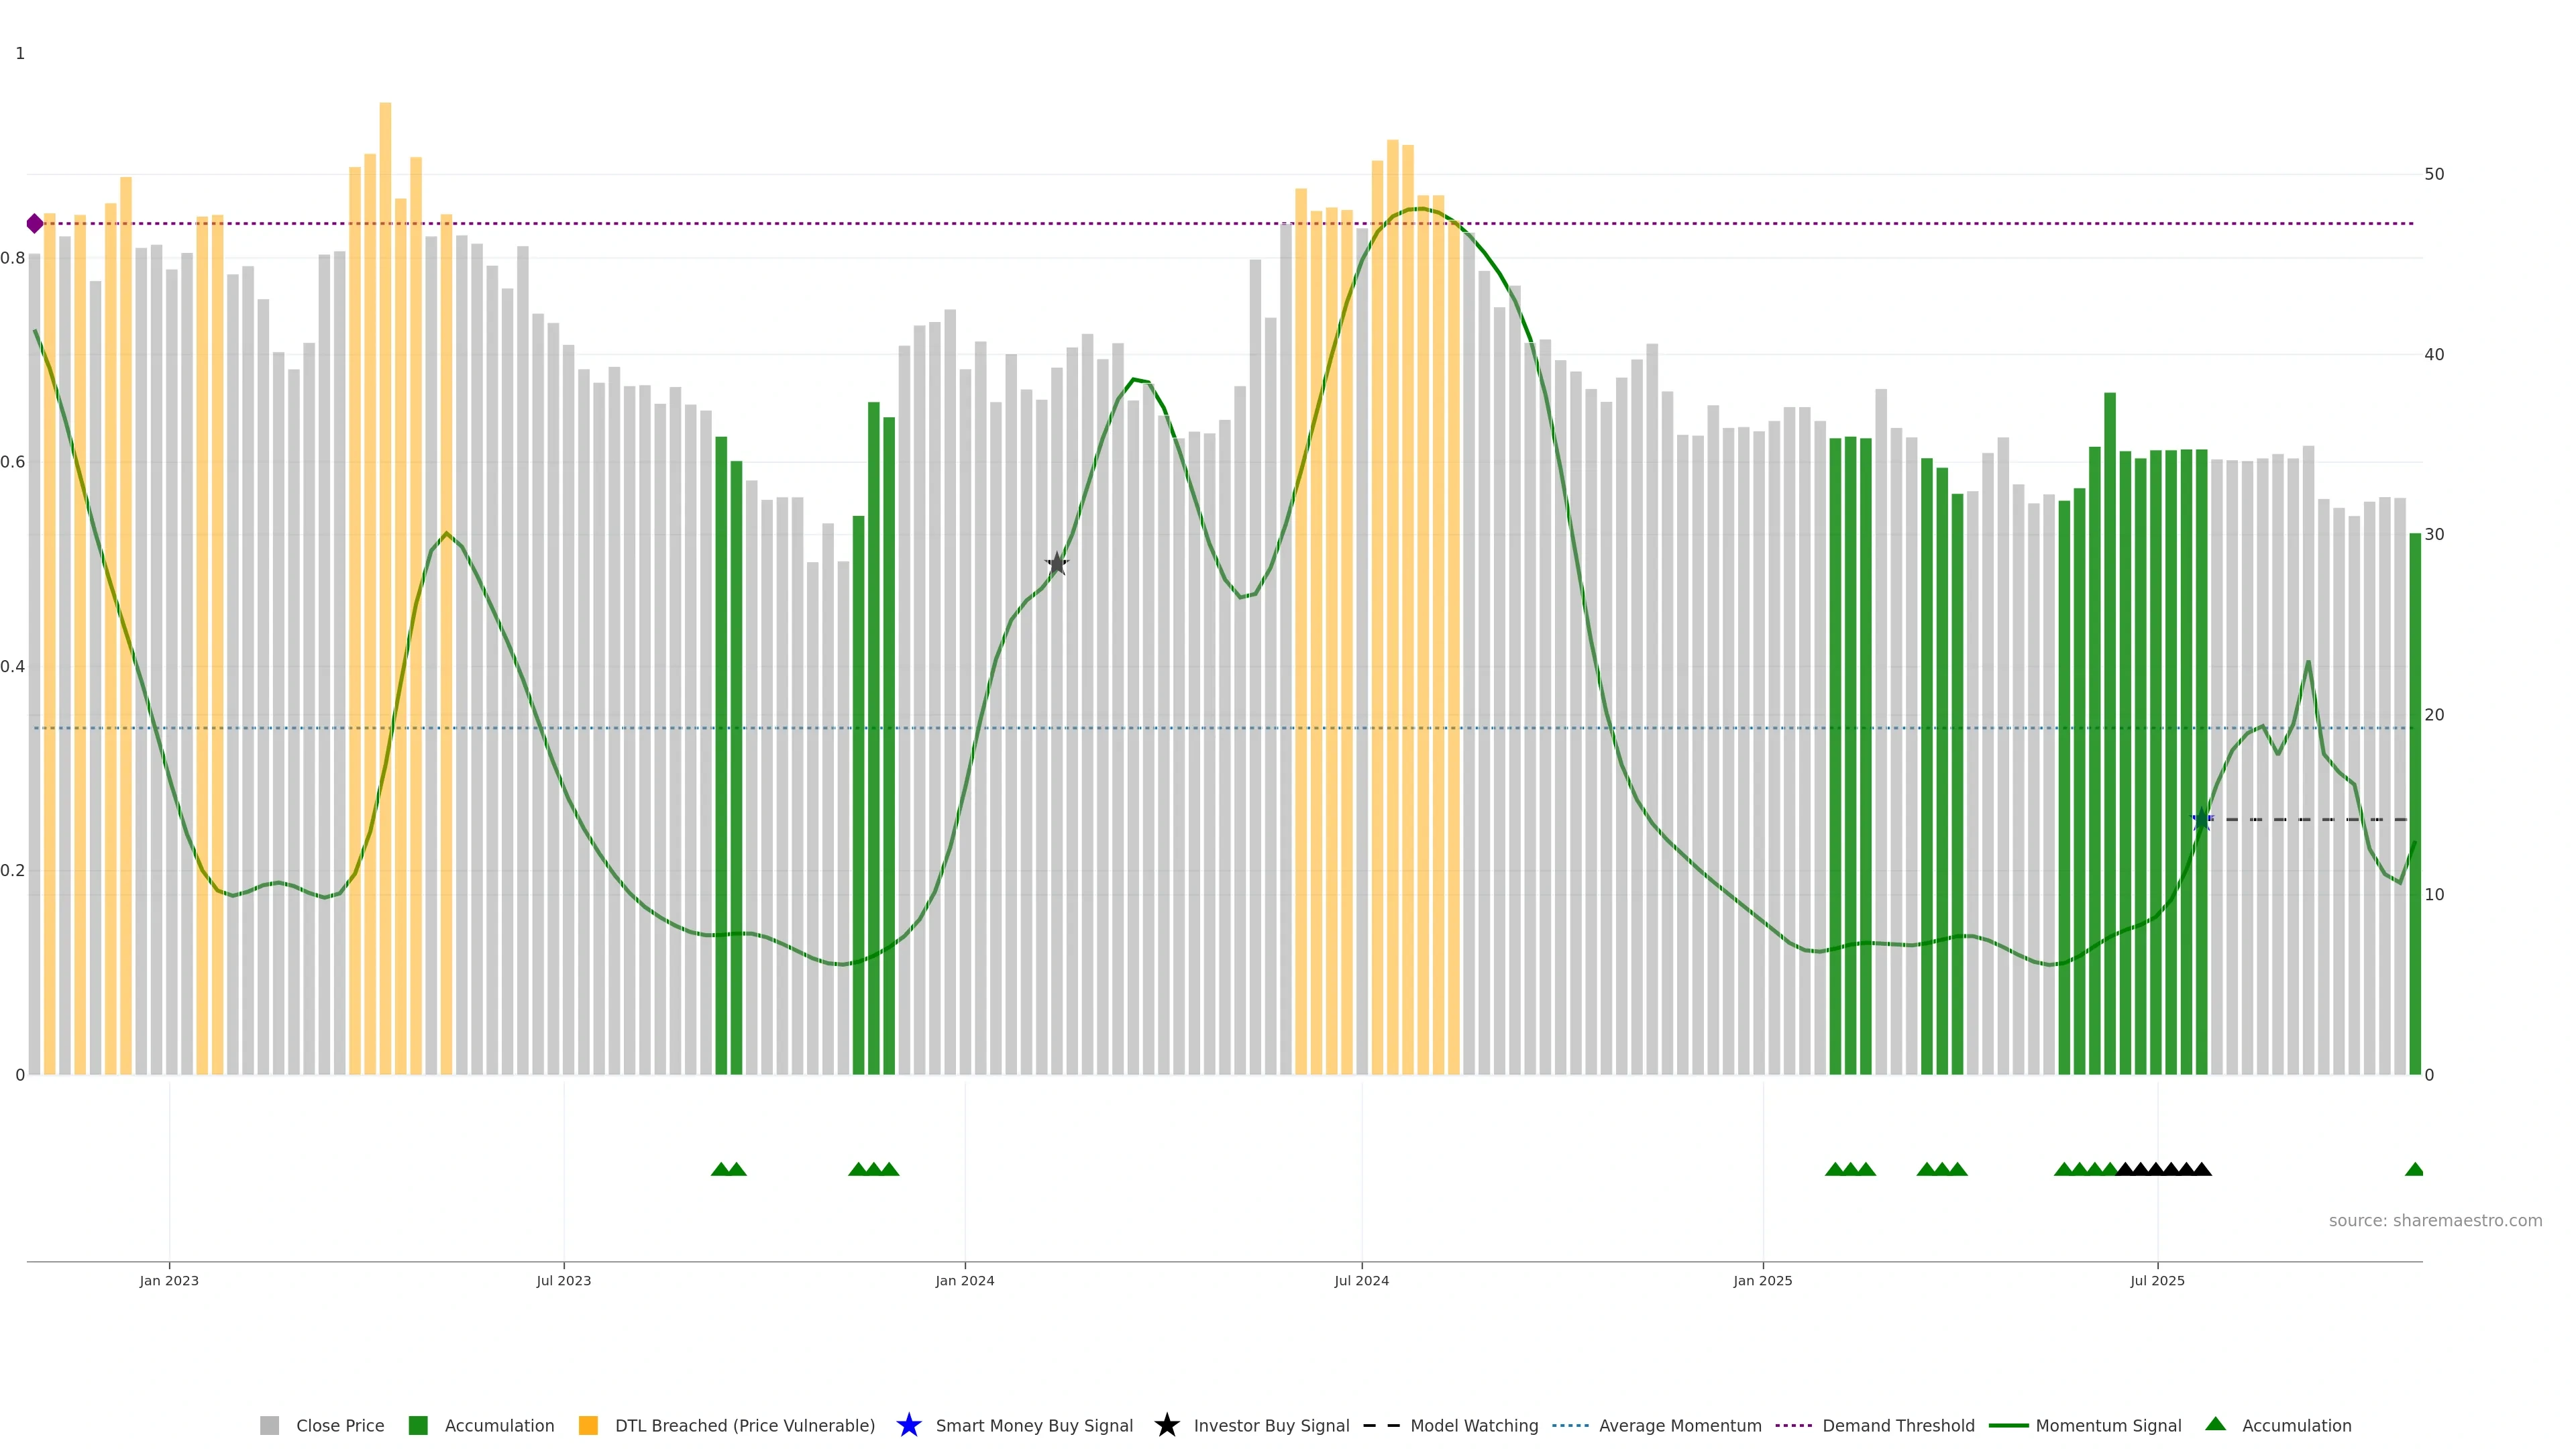Click the green Accumulation triangle legend icon
This screenshot has width=2576, height=1449.
pyautogui.click(x=2215, y=1424)
